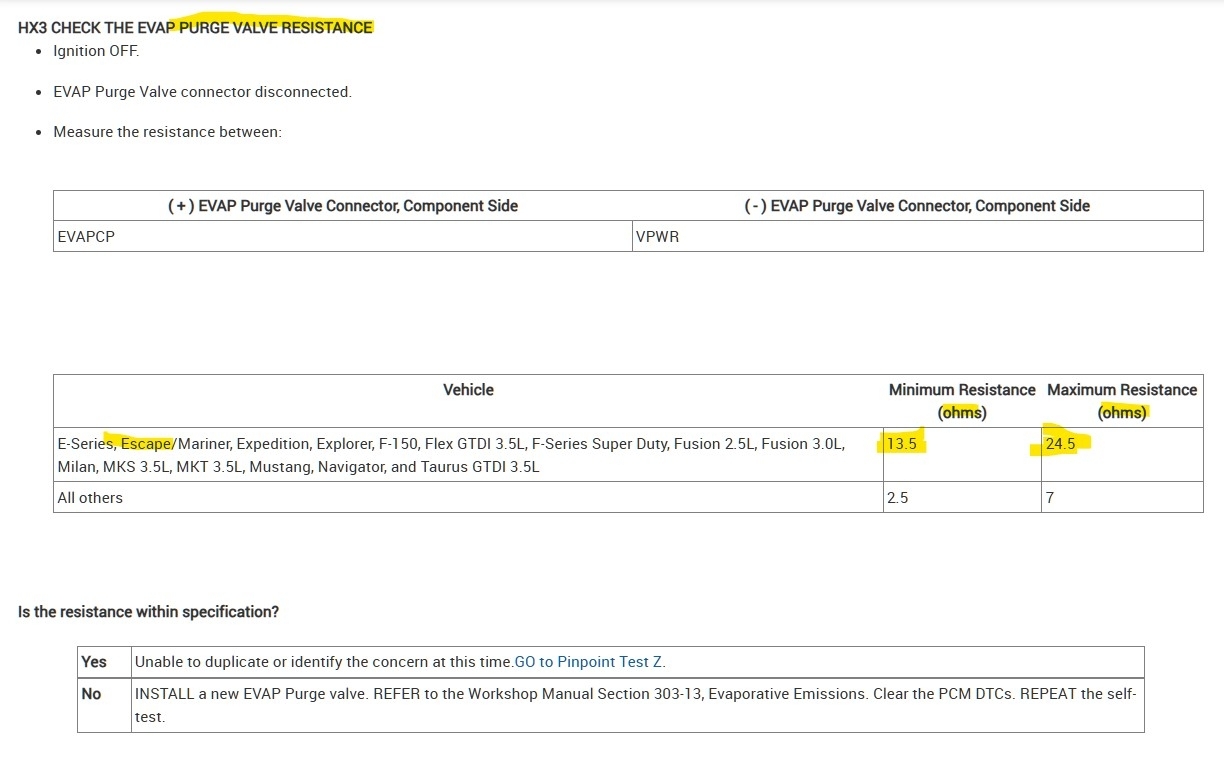Screen dimensions: 1224x757
Task: Select the All others row label
Action: pyautogui.click(x=90, y=497)
